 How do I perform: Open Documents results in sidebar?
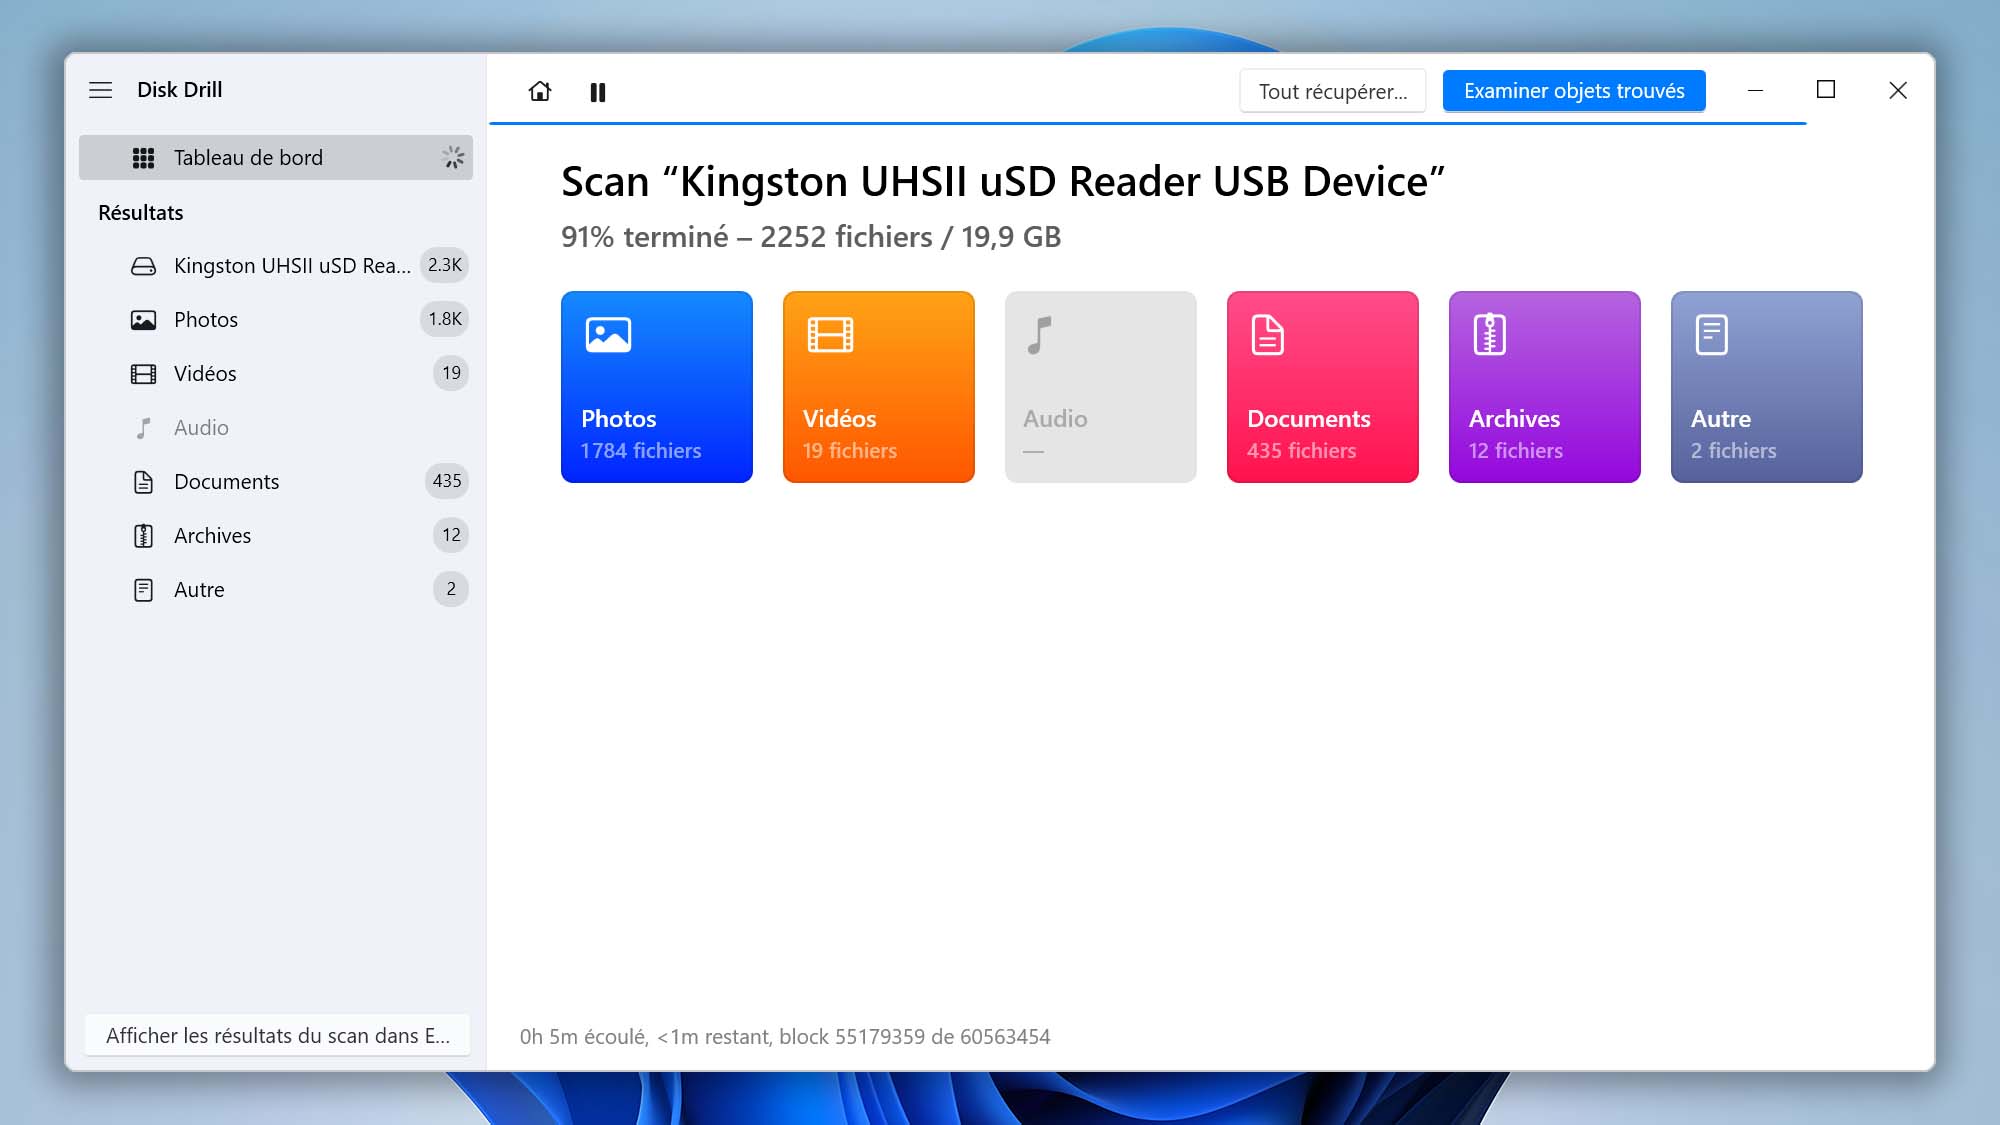[276, 481]
